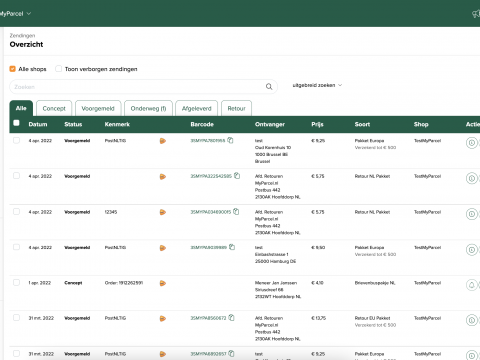Click action icon in Concept shipment row
The height and width of the screenshot is (360, 480).
coord(472,285)
